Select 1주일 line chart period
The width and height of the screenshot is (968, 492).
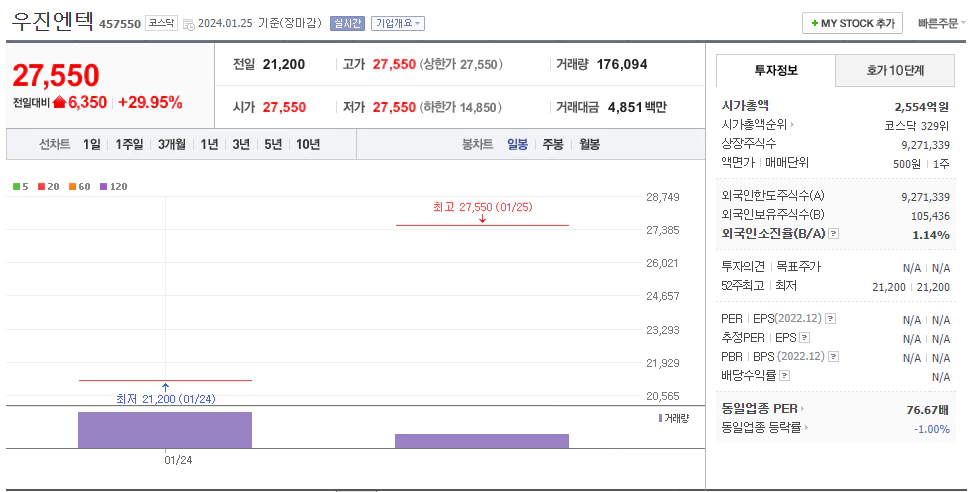(129, 144)
